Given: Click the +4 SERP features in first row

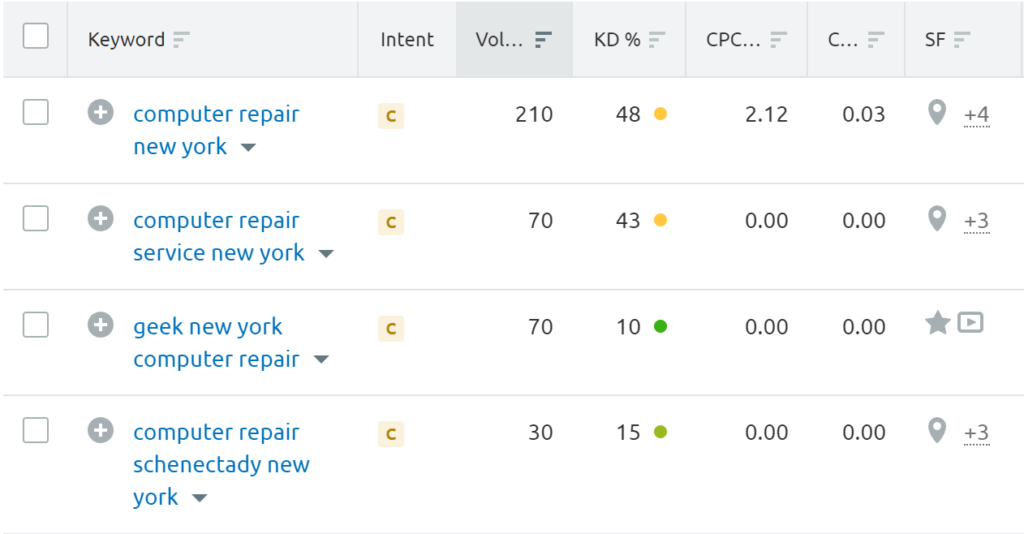Looking at the screenshot, I should point(976,115).
